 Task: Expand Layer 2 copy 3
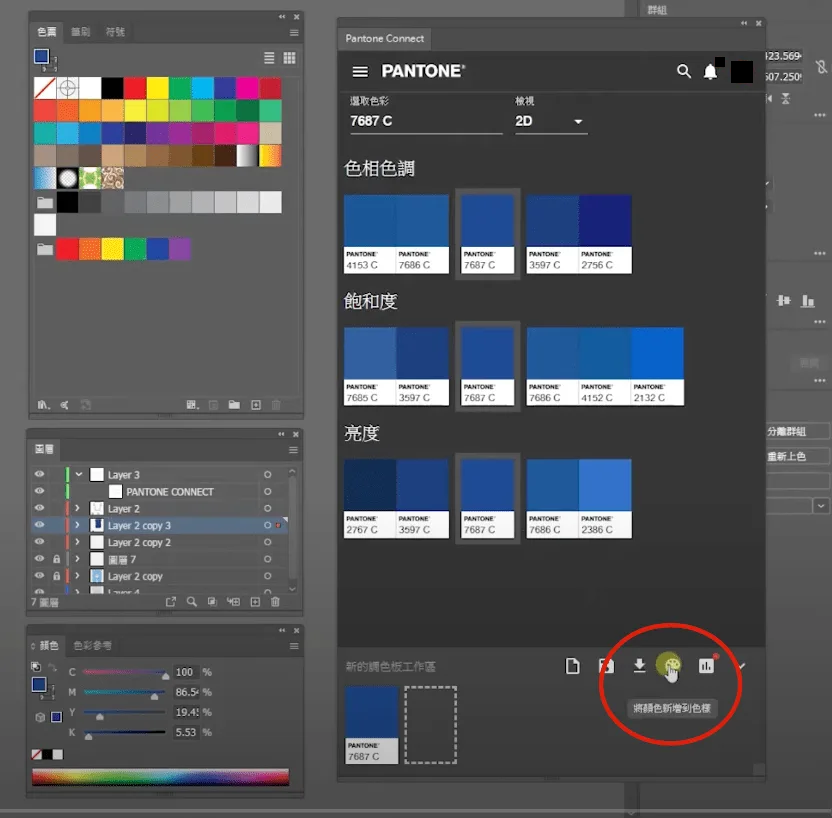click(x=77, y=525)
